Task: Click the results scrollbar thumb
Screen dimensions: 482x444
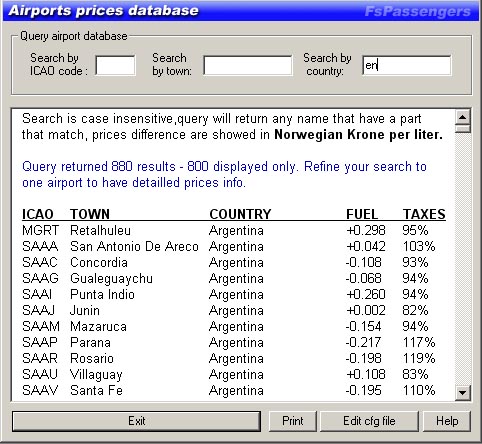Action: 462,129
